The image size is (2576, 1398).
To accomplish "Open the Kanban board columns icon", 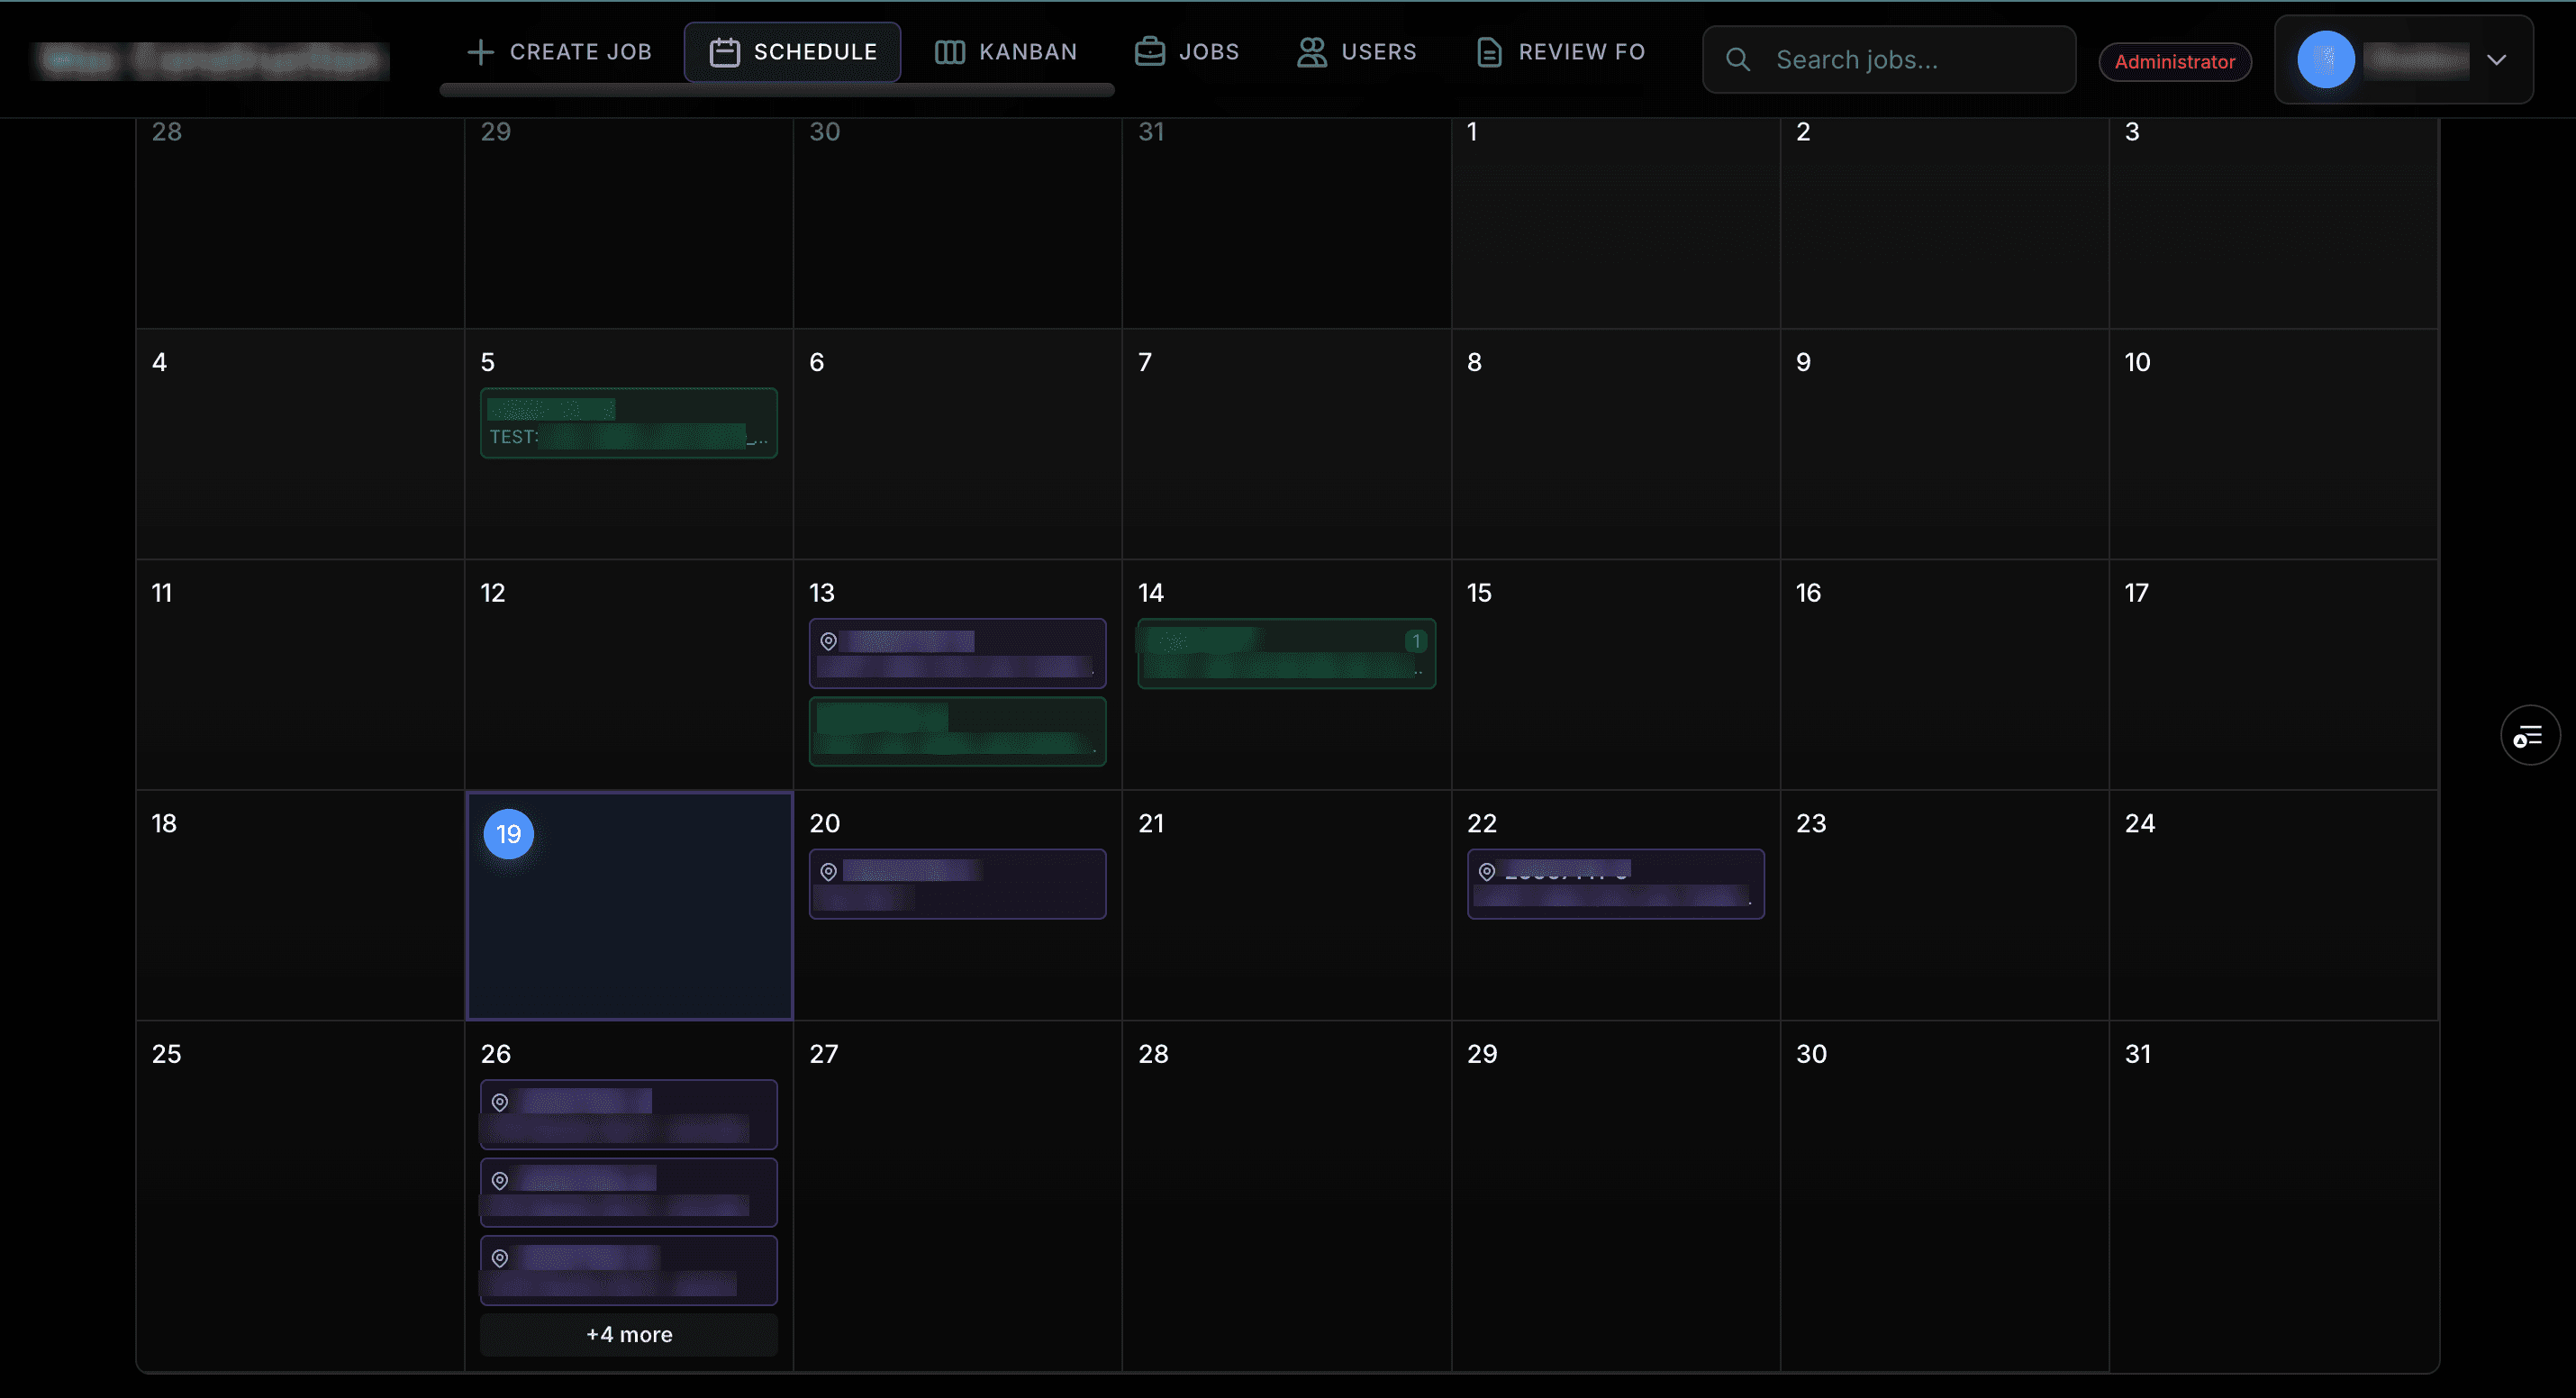I will [x=949, y=52].
